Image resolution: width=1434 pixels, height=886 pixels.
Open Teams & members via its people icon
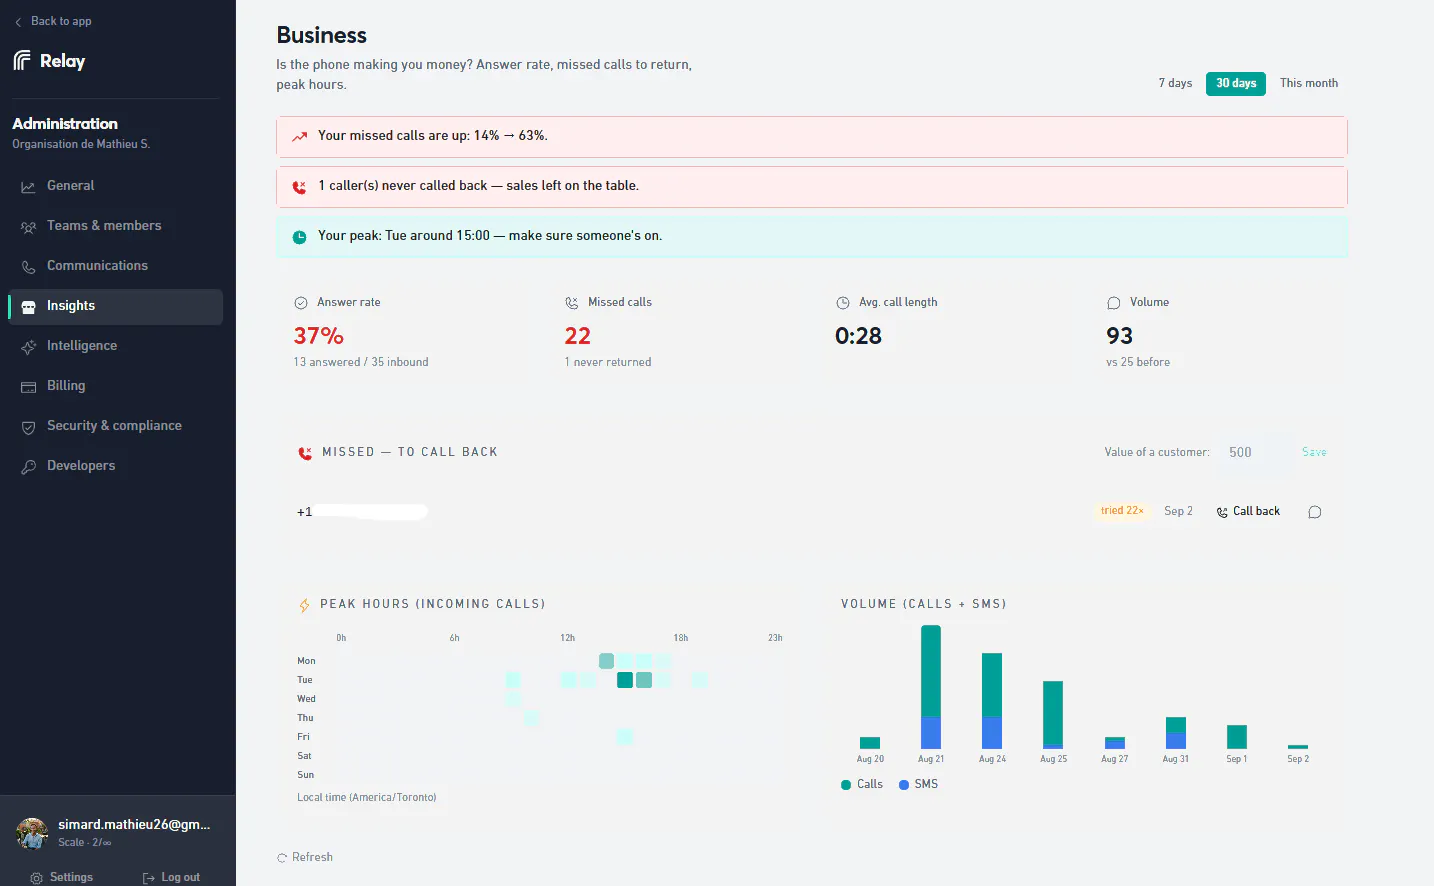28,227
